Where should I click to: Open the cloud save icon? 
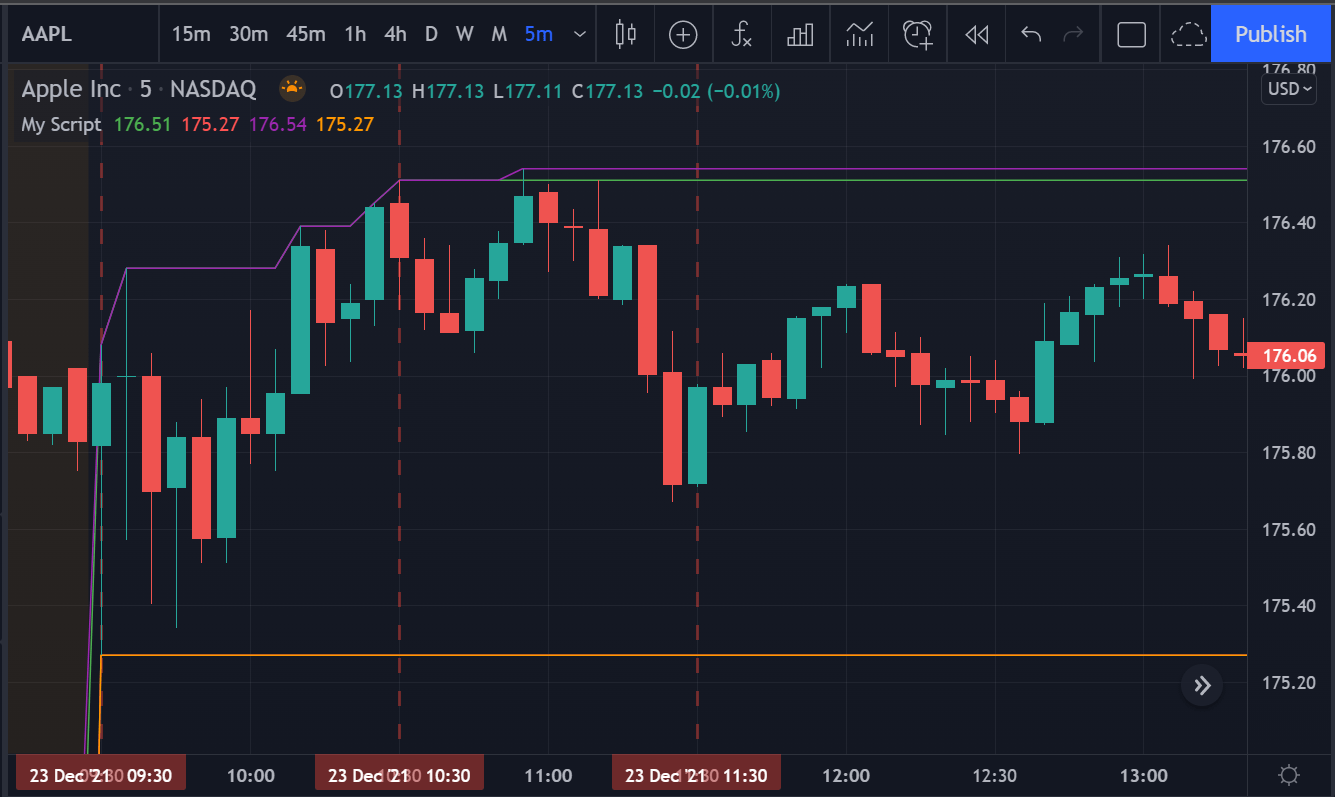(1188, 33)
